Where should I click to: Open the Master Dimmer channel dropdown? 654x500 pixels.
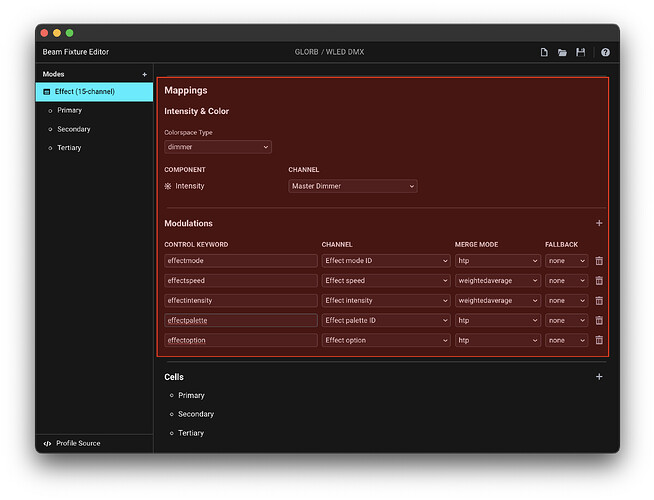pyautogui.click(x=353, y=186)
